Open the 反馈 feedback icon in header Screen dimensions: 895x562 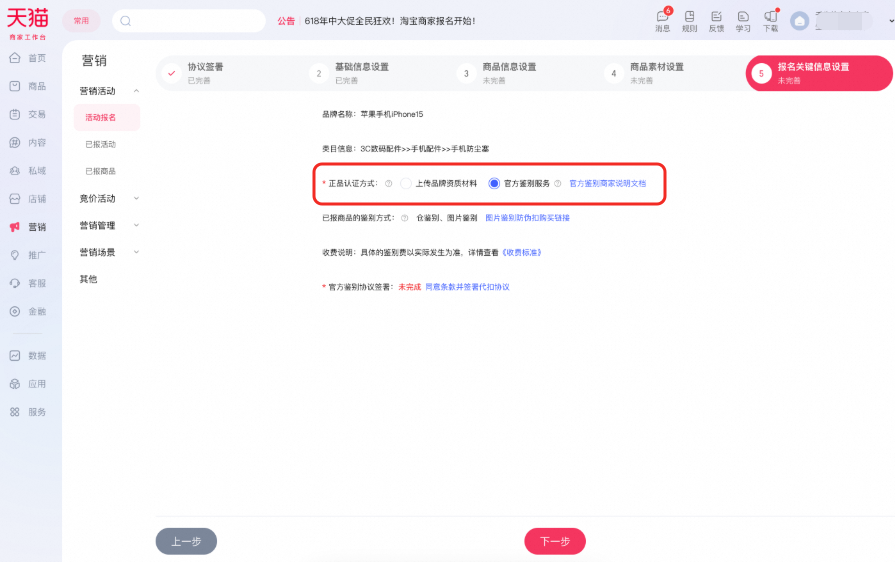point(716,17)
